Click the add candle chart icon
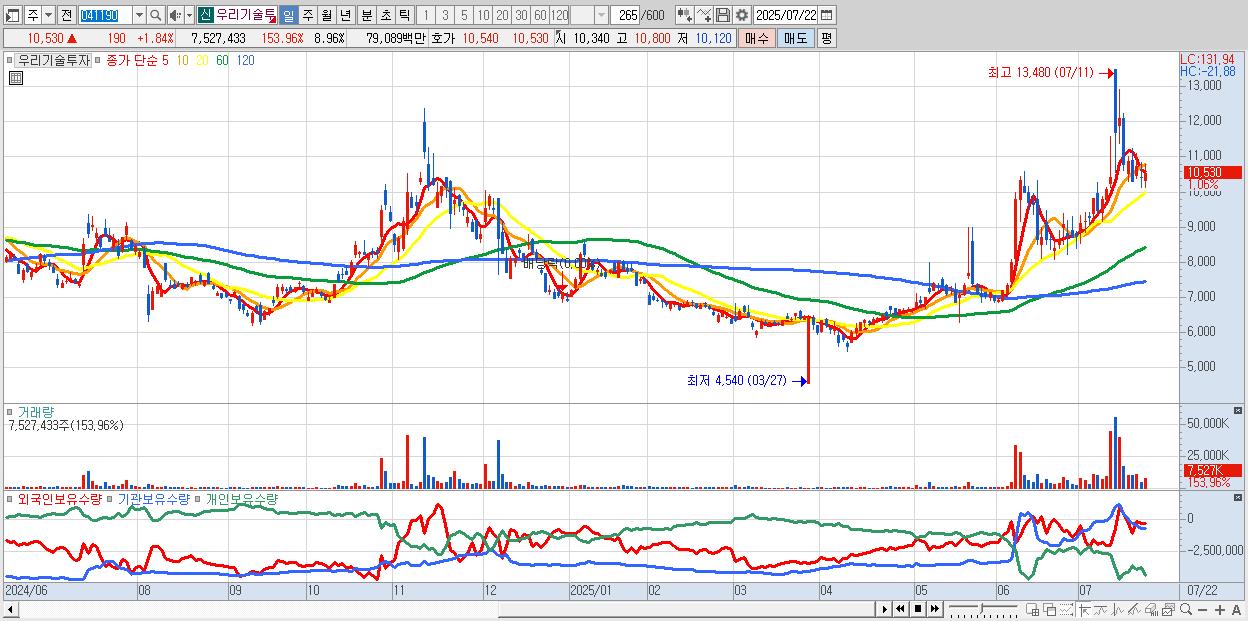Image resolution: width=1248 pixels, height=621 pixels. point(685,15)
